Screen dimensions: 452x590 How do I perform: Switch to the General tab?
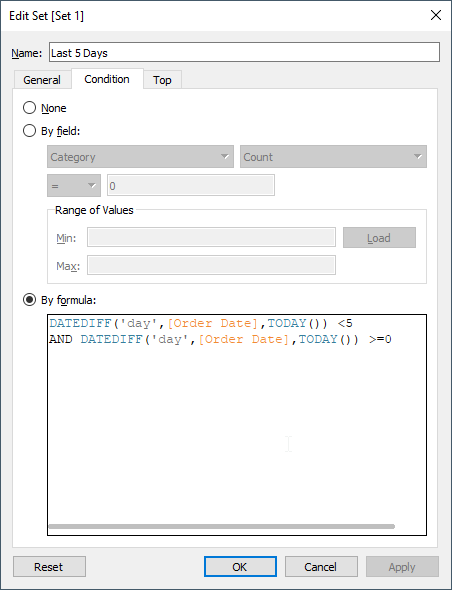[42, 80]
